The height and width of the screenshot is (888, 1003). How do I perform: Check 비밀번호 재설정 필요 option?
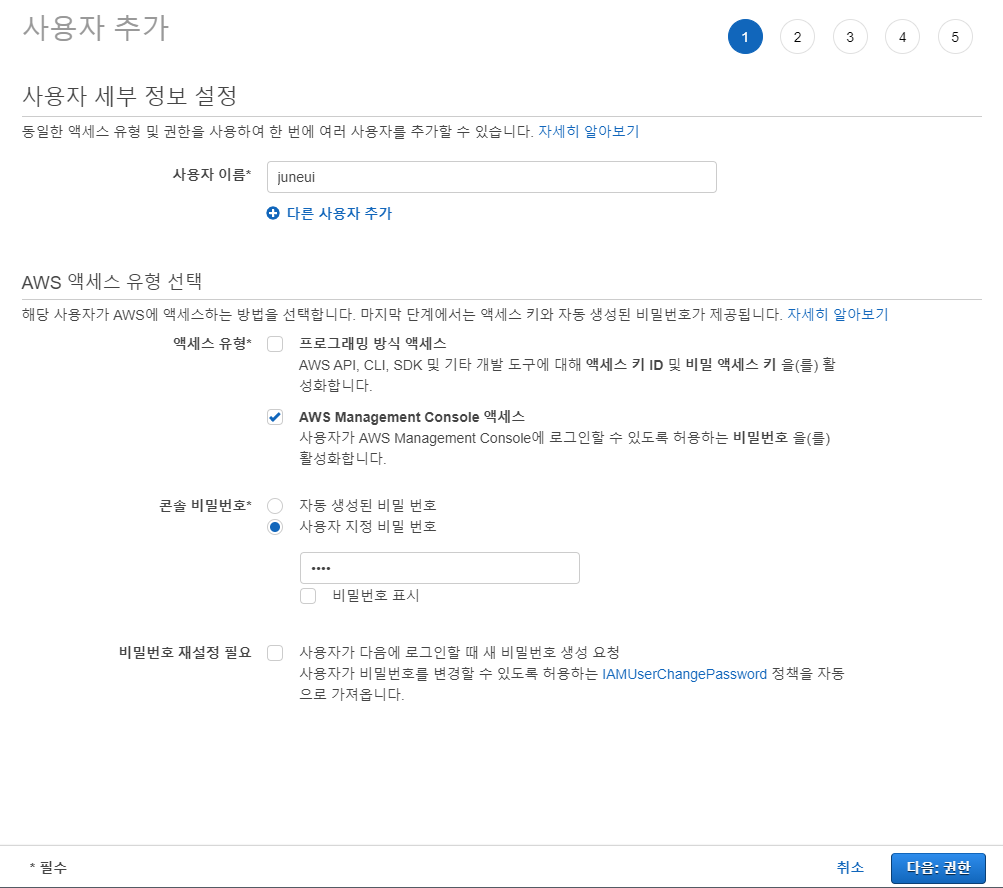point(275,653)
